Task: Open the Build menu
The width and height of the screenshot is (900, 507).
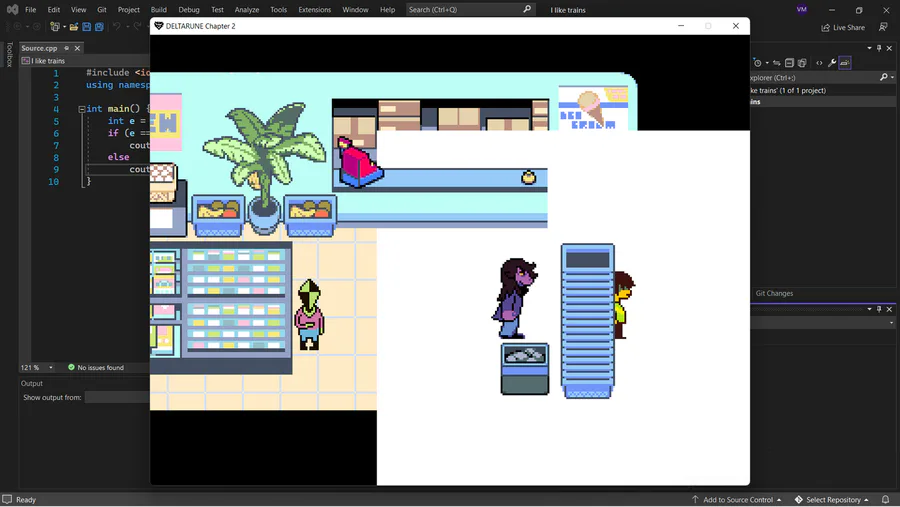Action: 158,9
